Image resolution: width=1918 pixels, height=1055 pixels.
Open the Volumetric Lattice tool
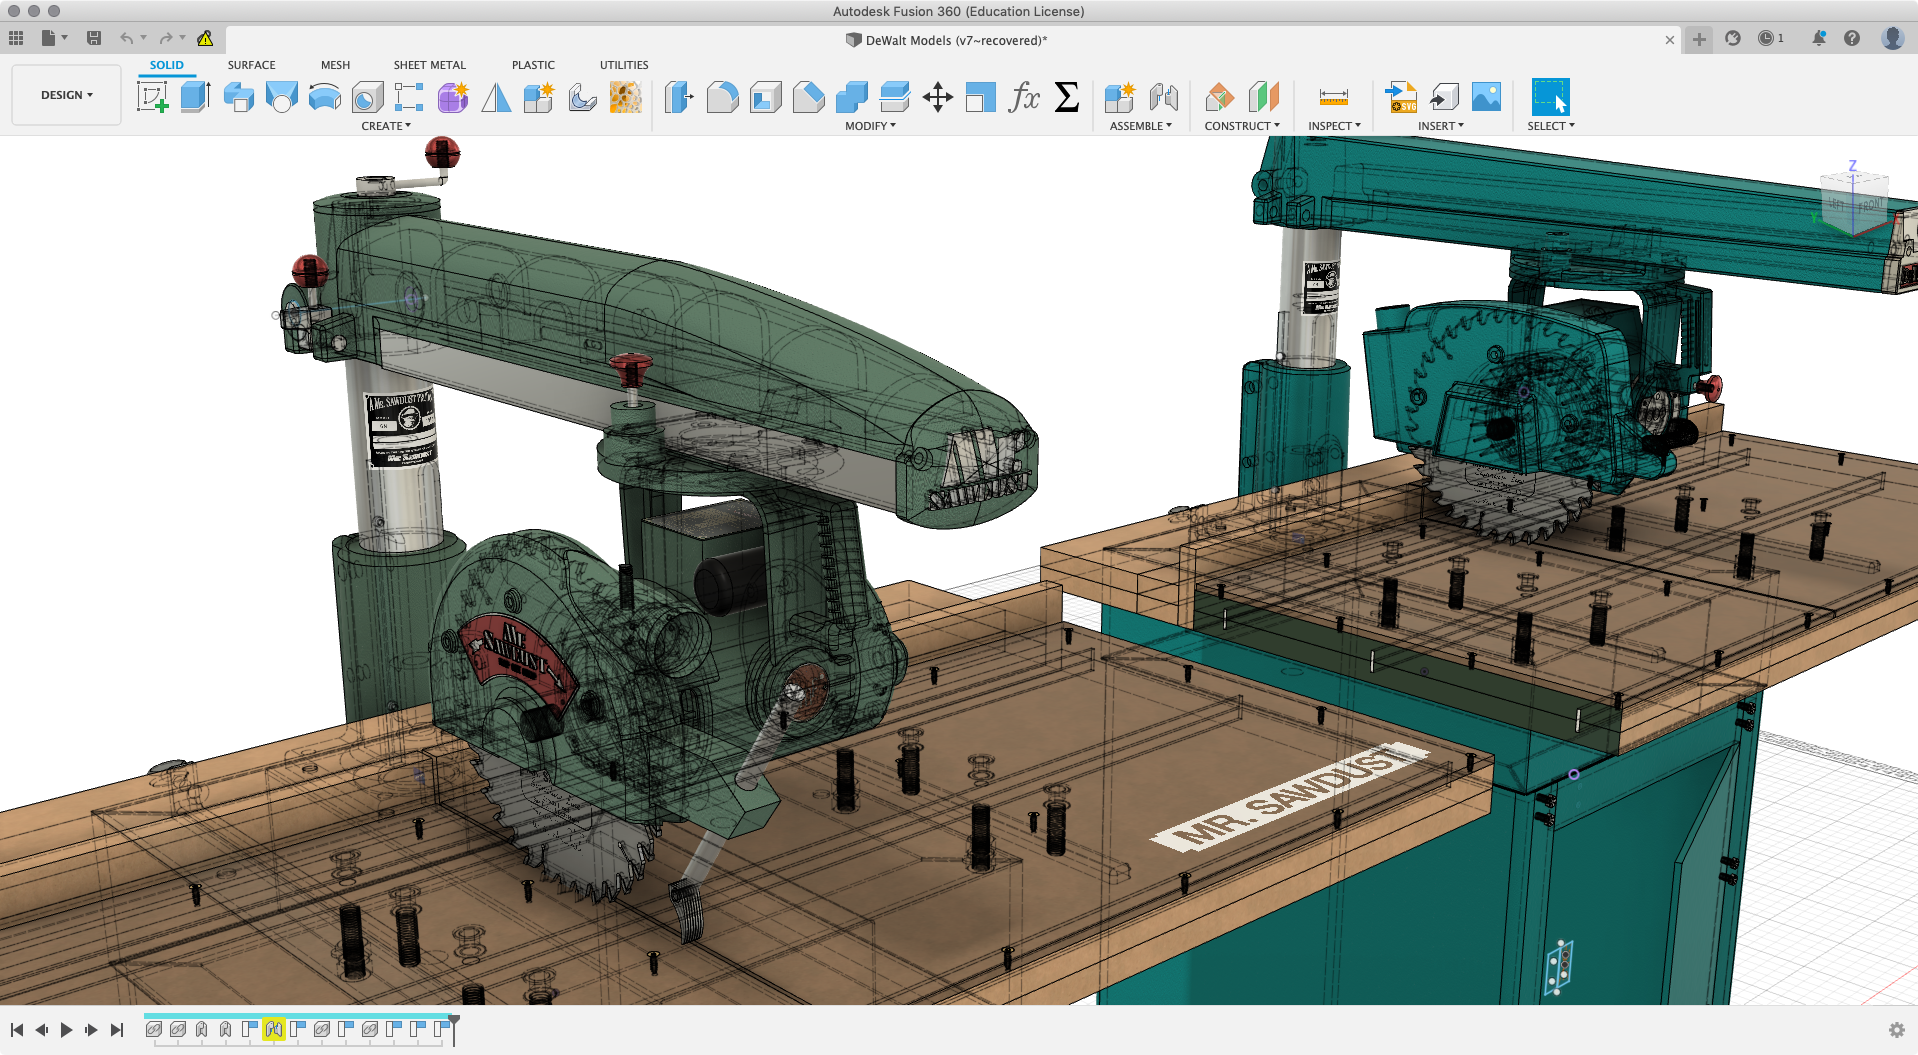click(625, 97)
